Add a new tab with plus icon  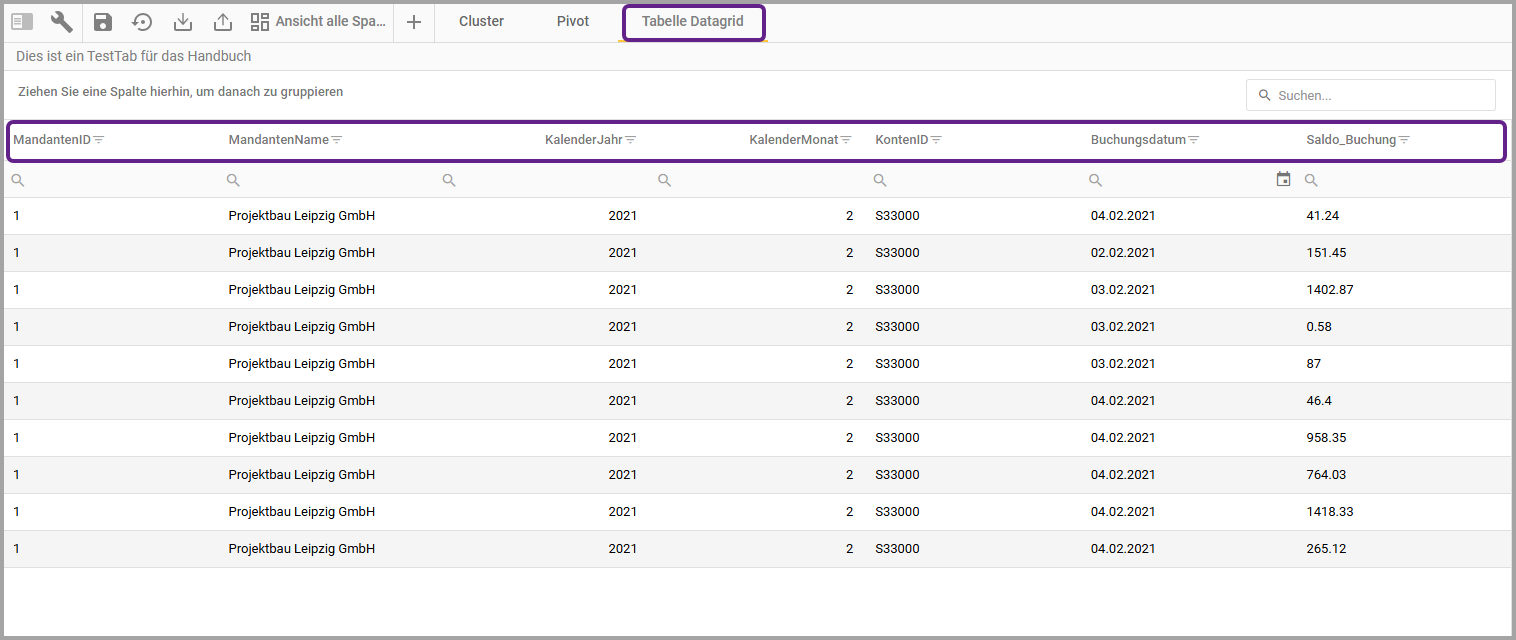[414, 22]
